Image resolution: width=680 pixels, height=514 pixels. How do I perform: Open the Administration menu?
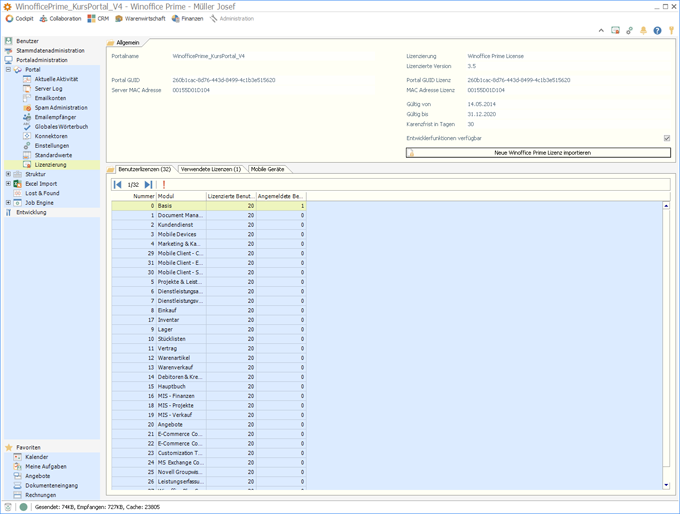[232, 19]
